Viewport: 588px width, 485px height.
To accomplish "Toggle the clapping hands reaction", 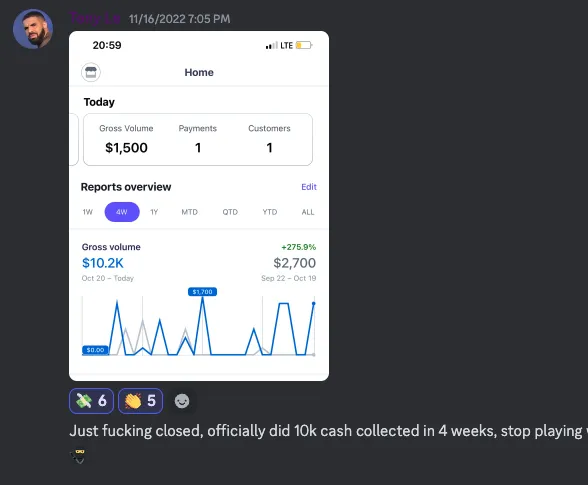I will pos(140,401).
